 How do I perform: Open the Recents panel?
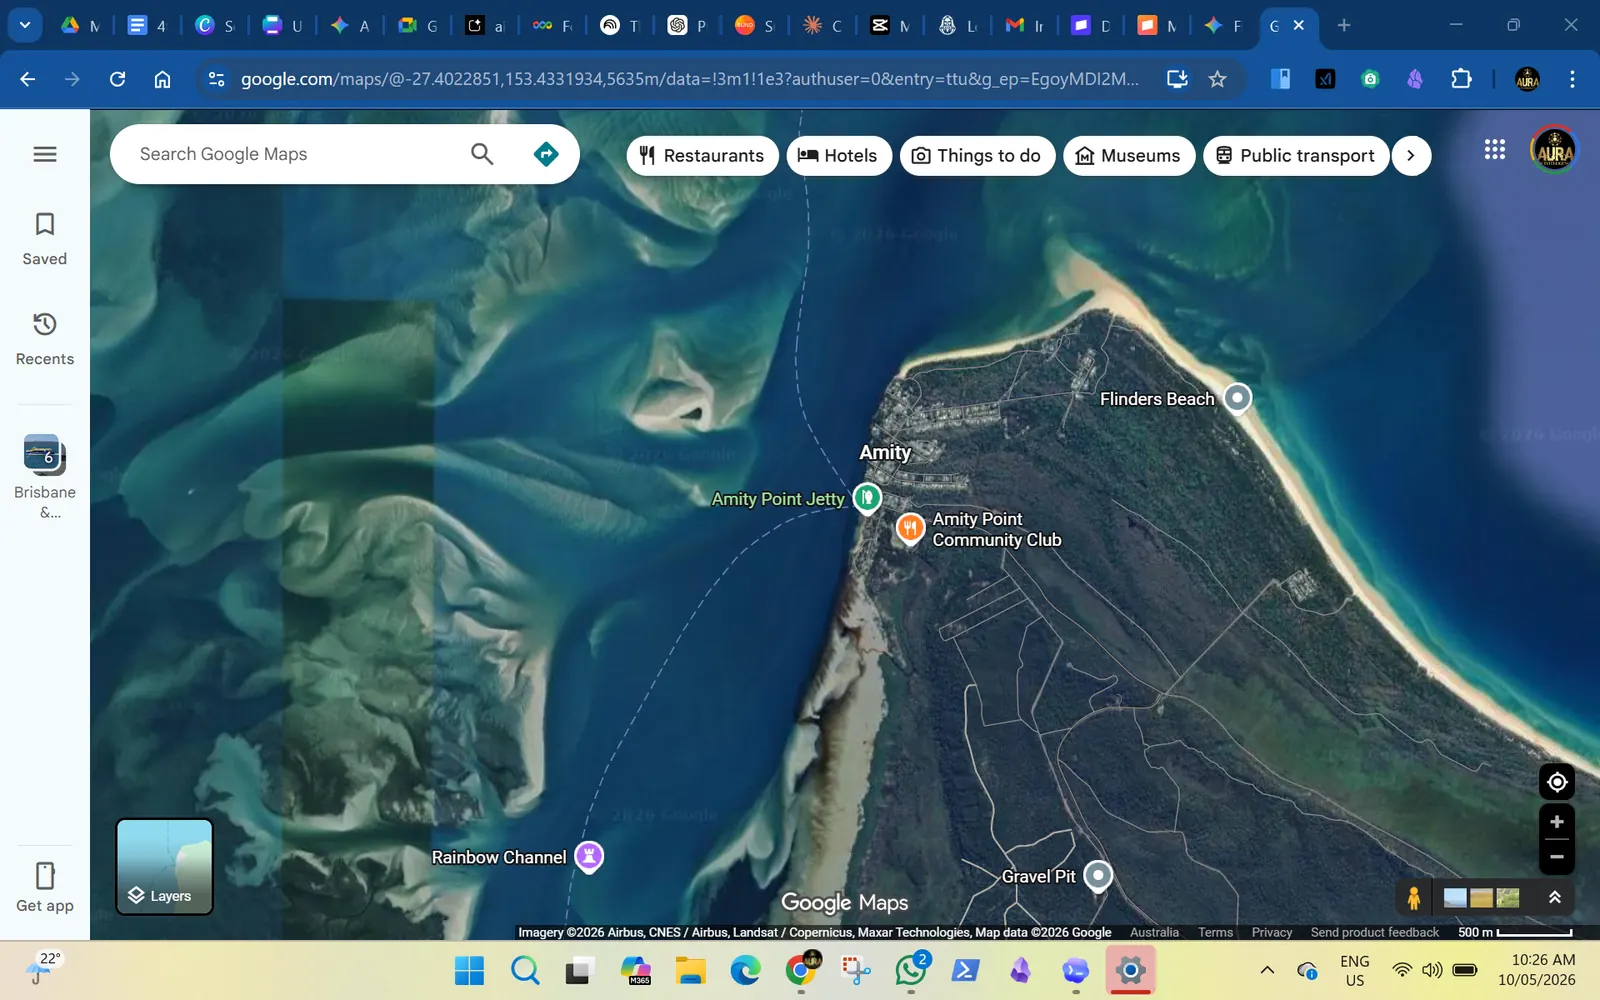(45, 339)
